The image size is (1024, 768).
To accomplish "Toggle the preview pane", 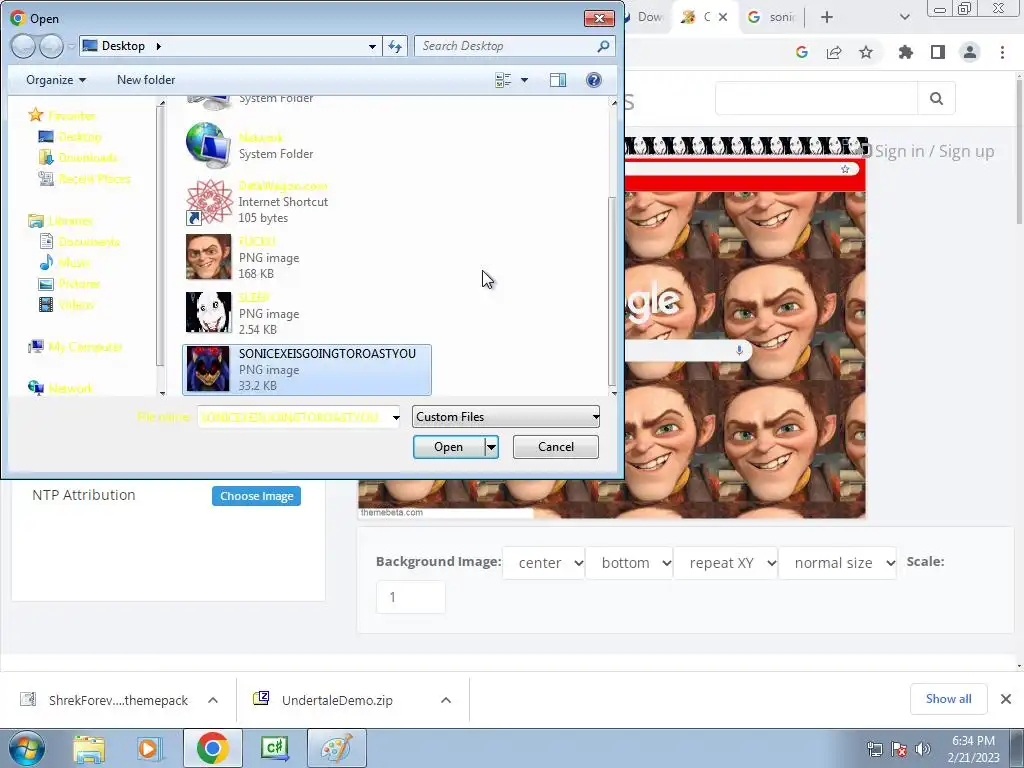I will point(558,80).
